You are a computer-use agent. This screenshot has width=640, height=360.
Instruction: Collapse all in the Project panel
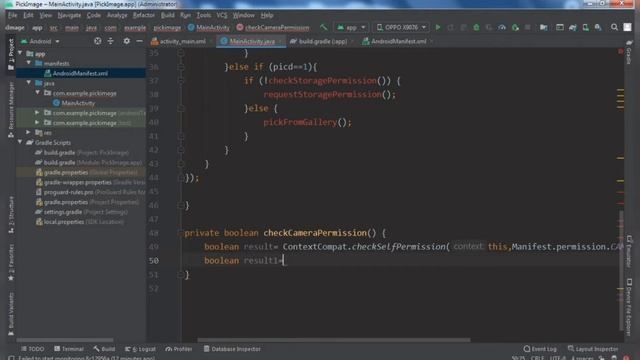coord(111,41)
